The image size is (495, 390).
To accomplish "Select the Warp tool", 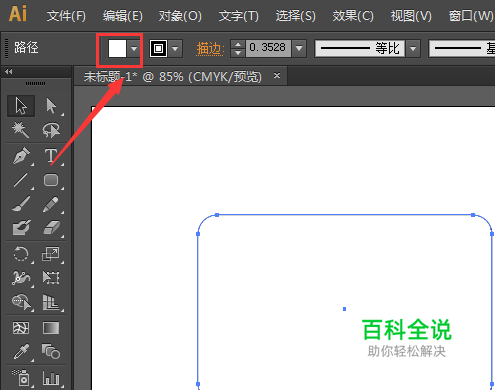I will tap(21, 278).
